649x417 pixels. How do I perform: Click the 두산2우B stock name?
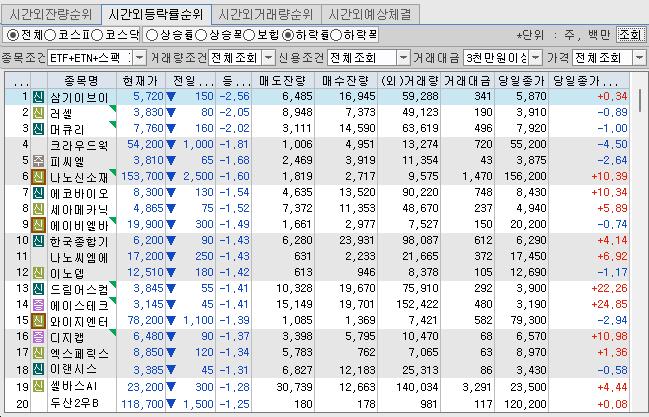75,403
